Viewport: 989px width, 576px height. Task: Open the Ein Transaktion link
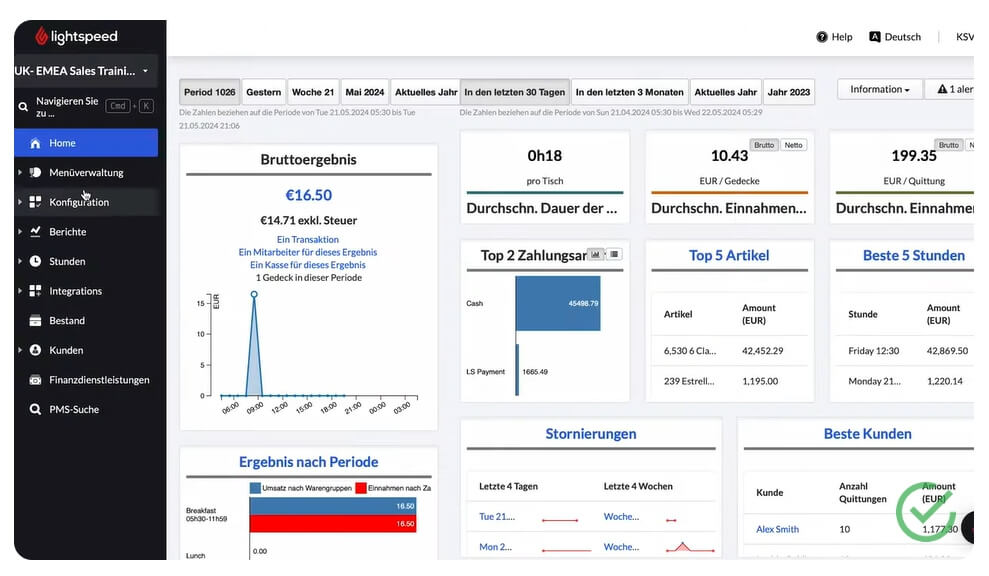[308, 240]
